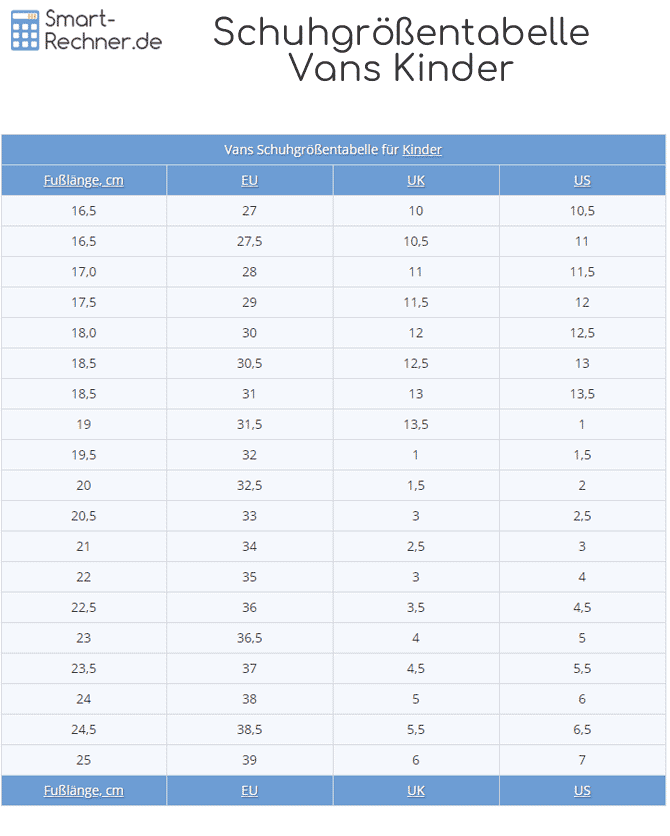Screen dimensions: 670x836
Task: Click the Smart-Rechner calculator logo icon
Action: pyautogui.click(x=26, y=31)
